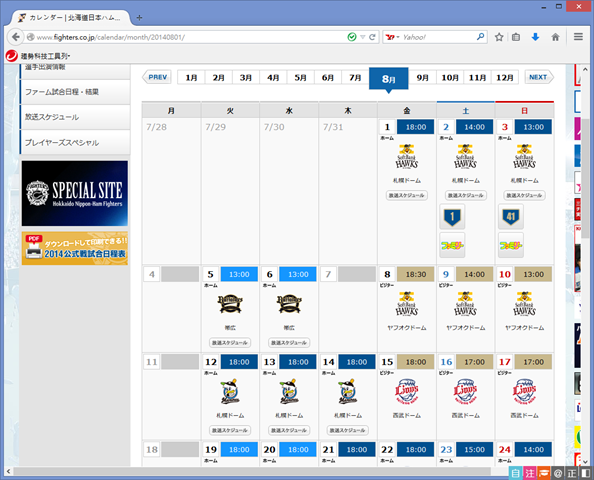Viewport: 594px width, 480px height.
Task: Open the SPECIAL SITE banner
Action: 75,193
